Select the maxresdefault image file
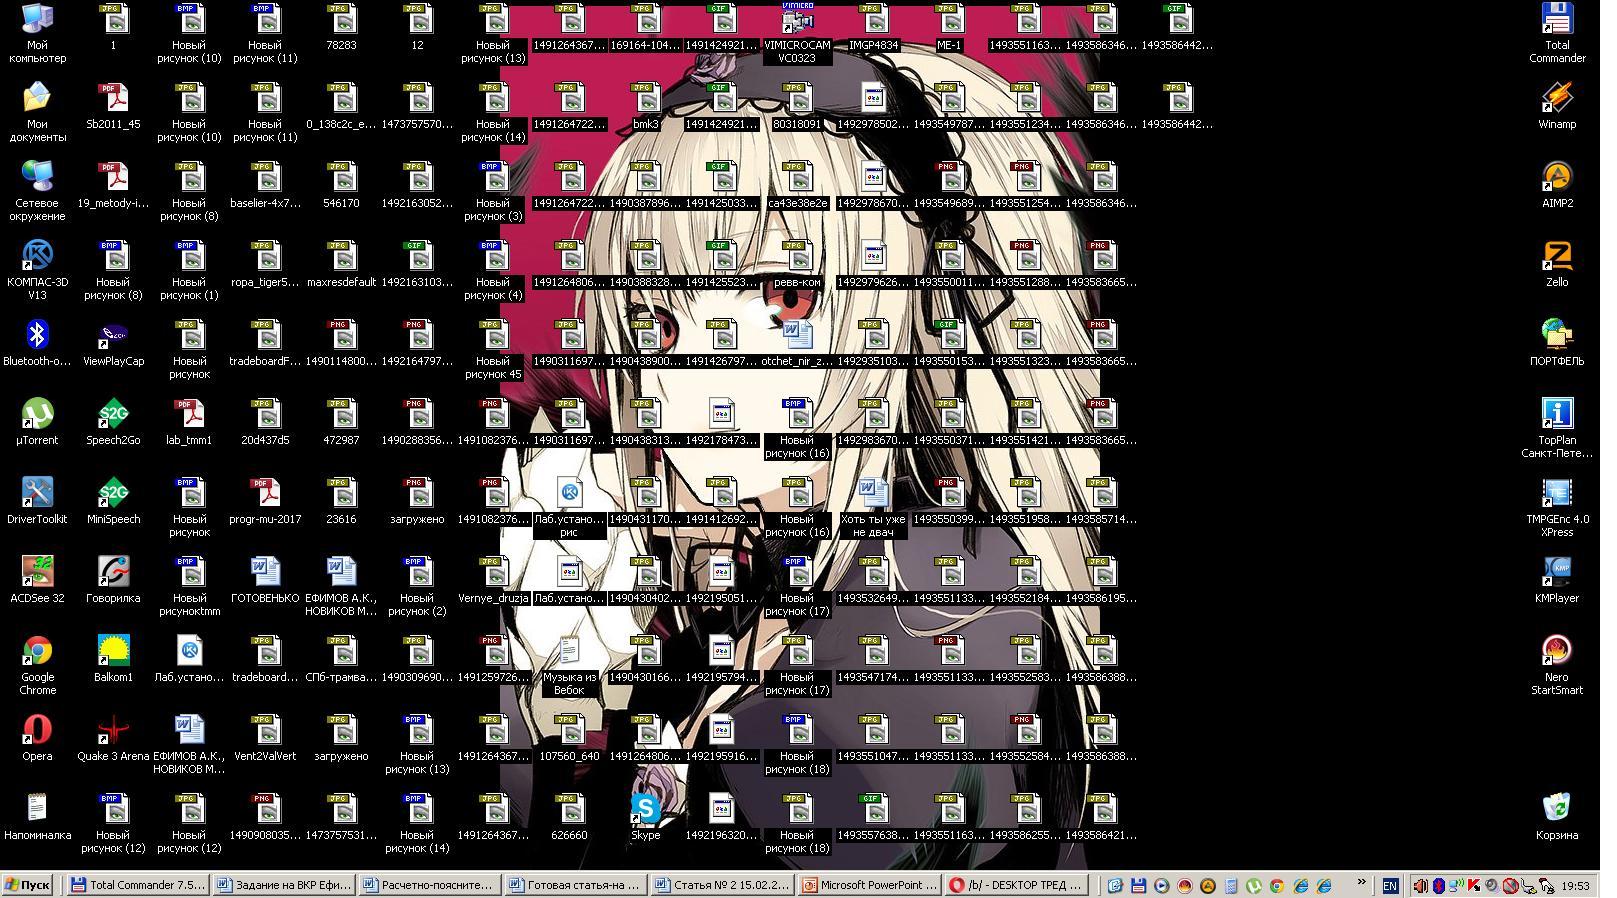This screenshot has height=898, width=1617. (341, 264)
